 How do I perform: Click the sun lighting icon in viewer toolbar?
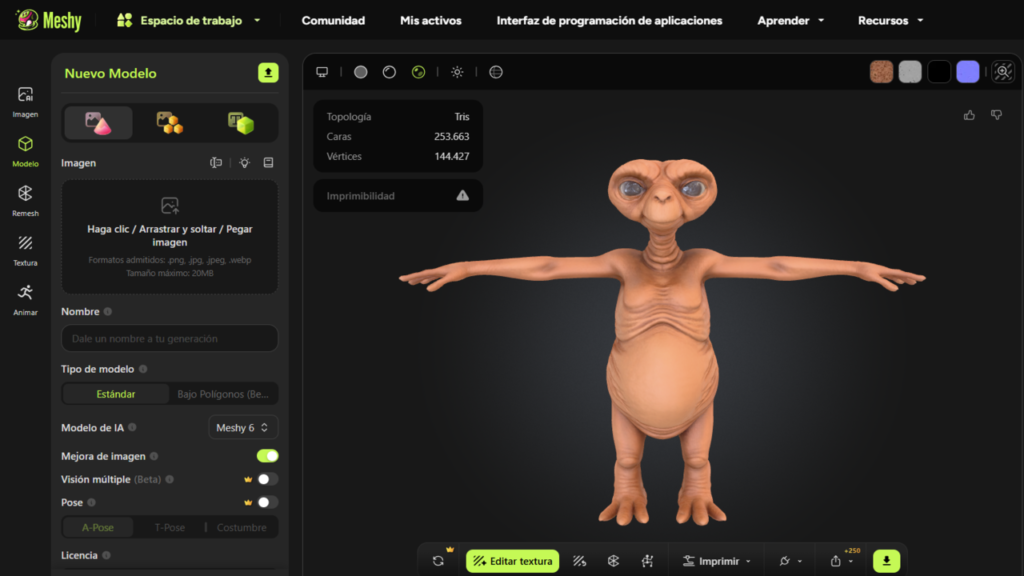pyautogui.click(x=457, y=72)
